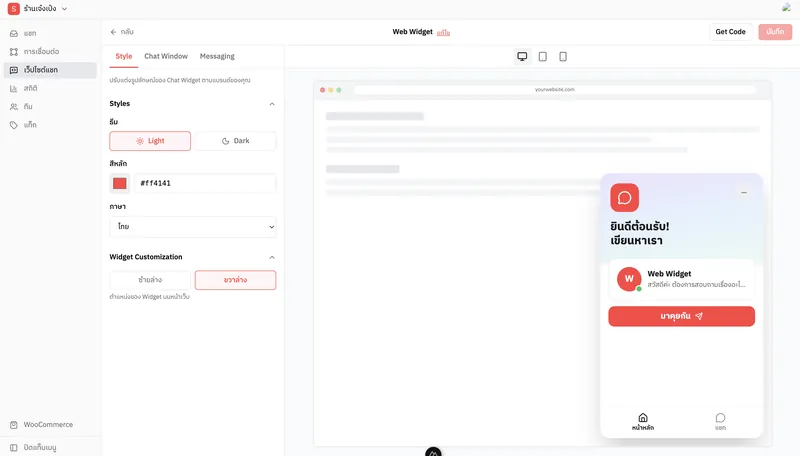Click the red start chat button
Viewport: 800px width, 456px height.
682,316
